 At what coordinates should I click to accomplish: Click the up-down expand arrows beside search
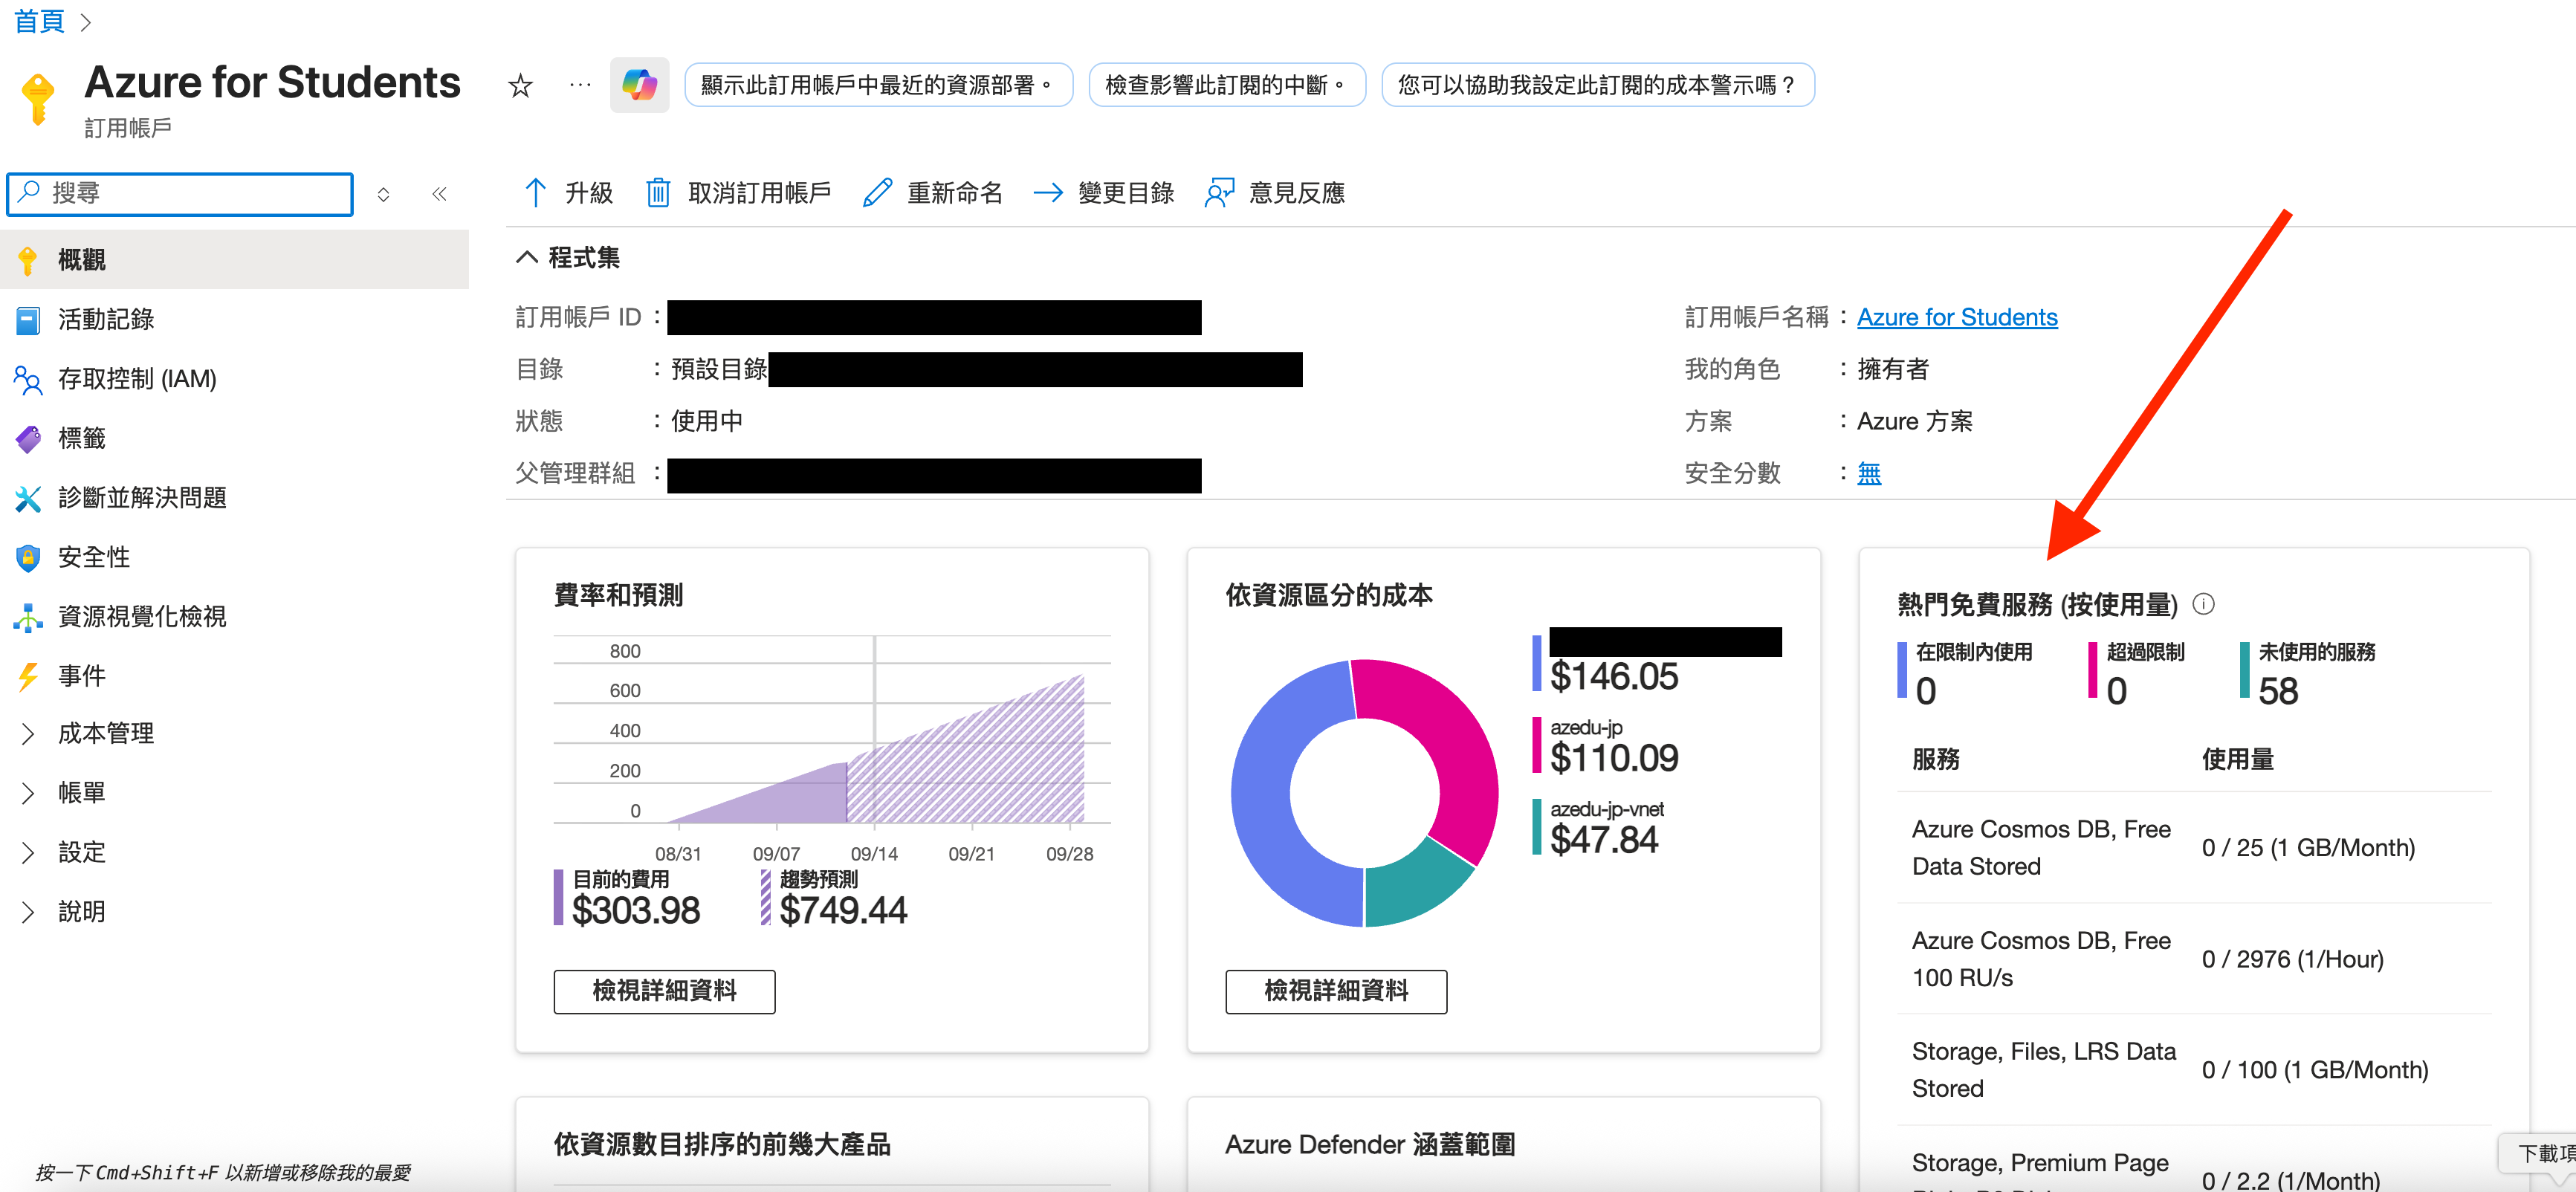[x=383, y=194]
